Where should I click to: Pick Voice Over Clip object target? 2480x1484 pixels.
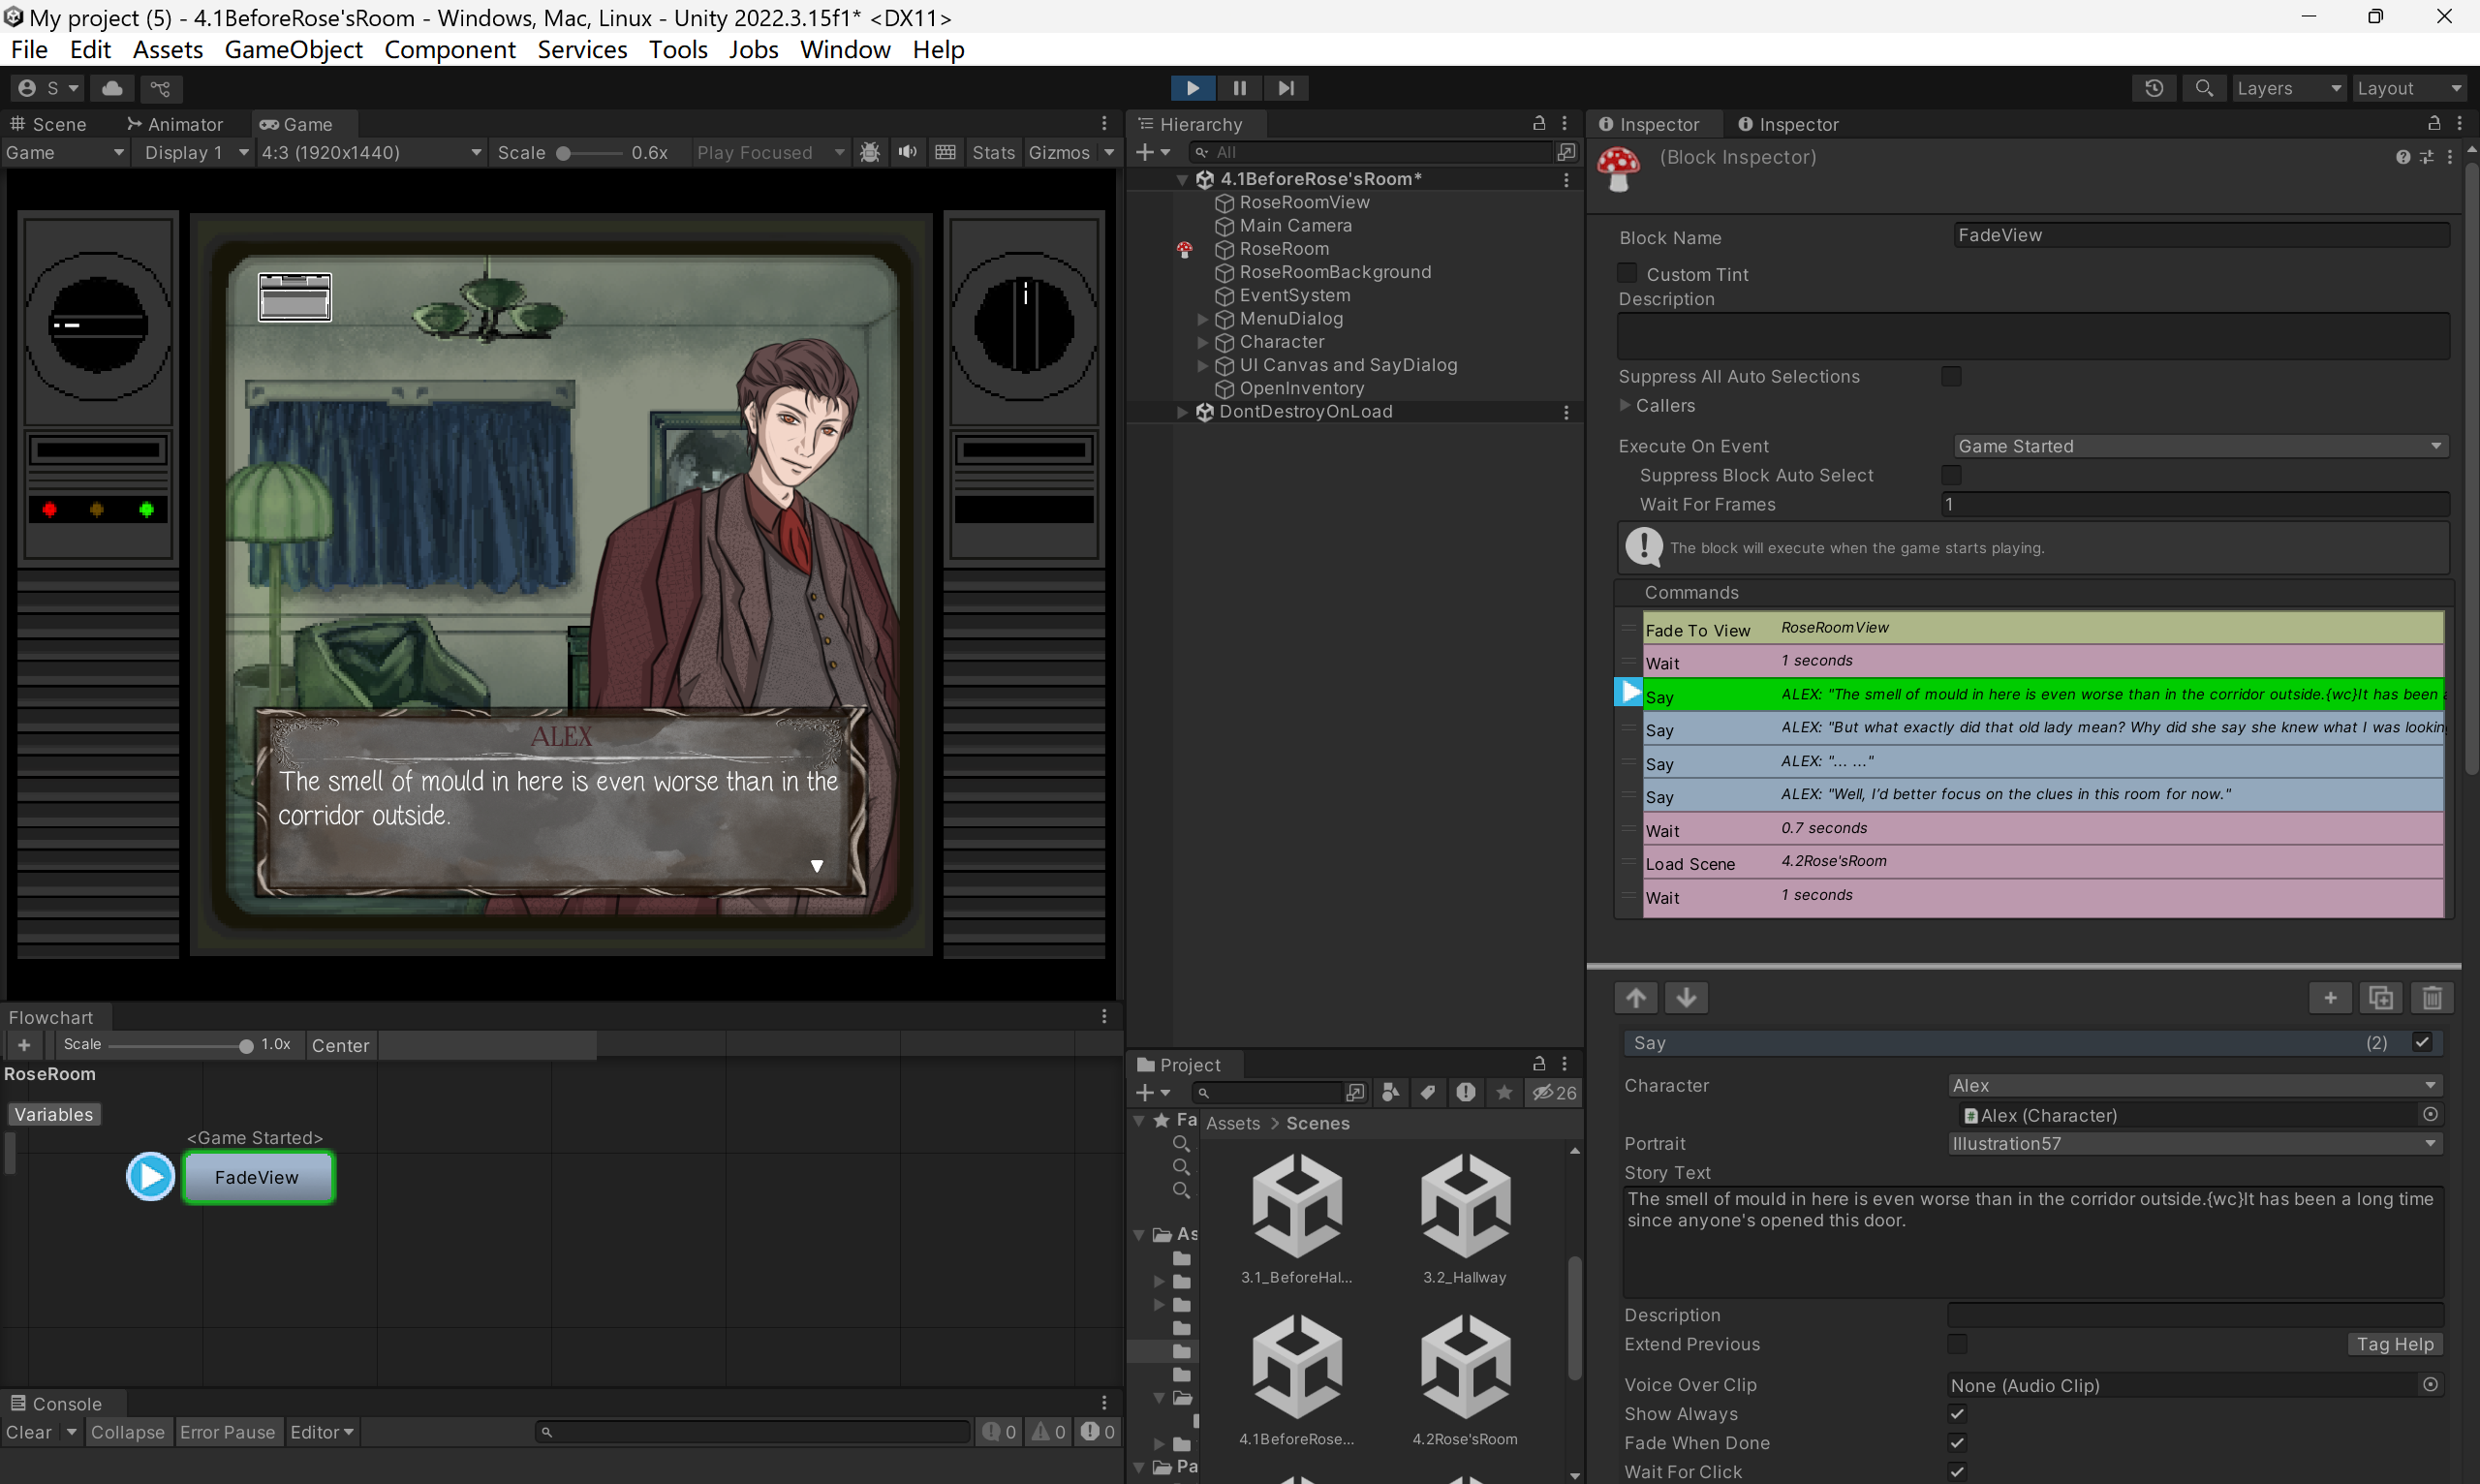pyautogui.click(x=2430, y=1384)
